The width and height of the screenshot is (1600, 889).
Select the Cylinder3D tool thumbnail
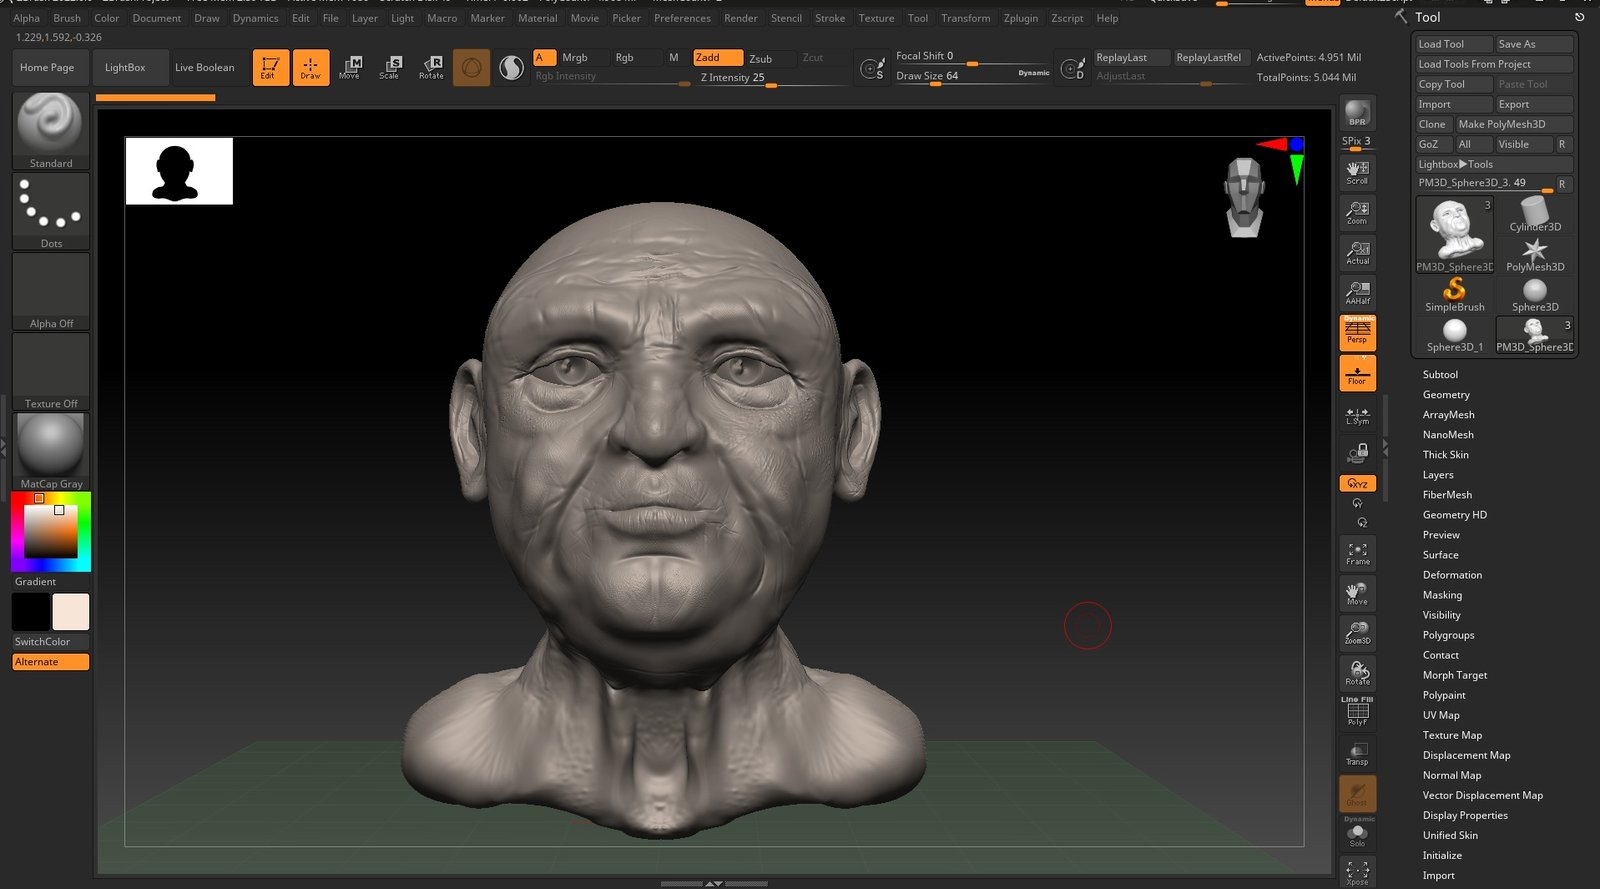(1534, 214)
